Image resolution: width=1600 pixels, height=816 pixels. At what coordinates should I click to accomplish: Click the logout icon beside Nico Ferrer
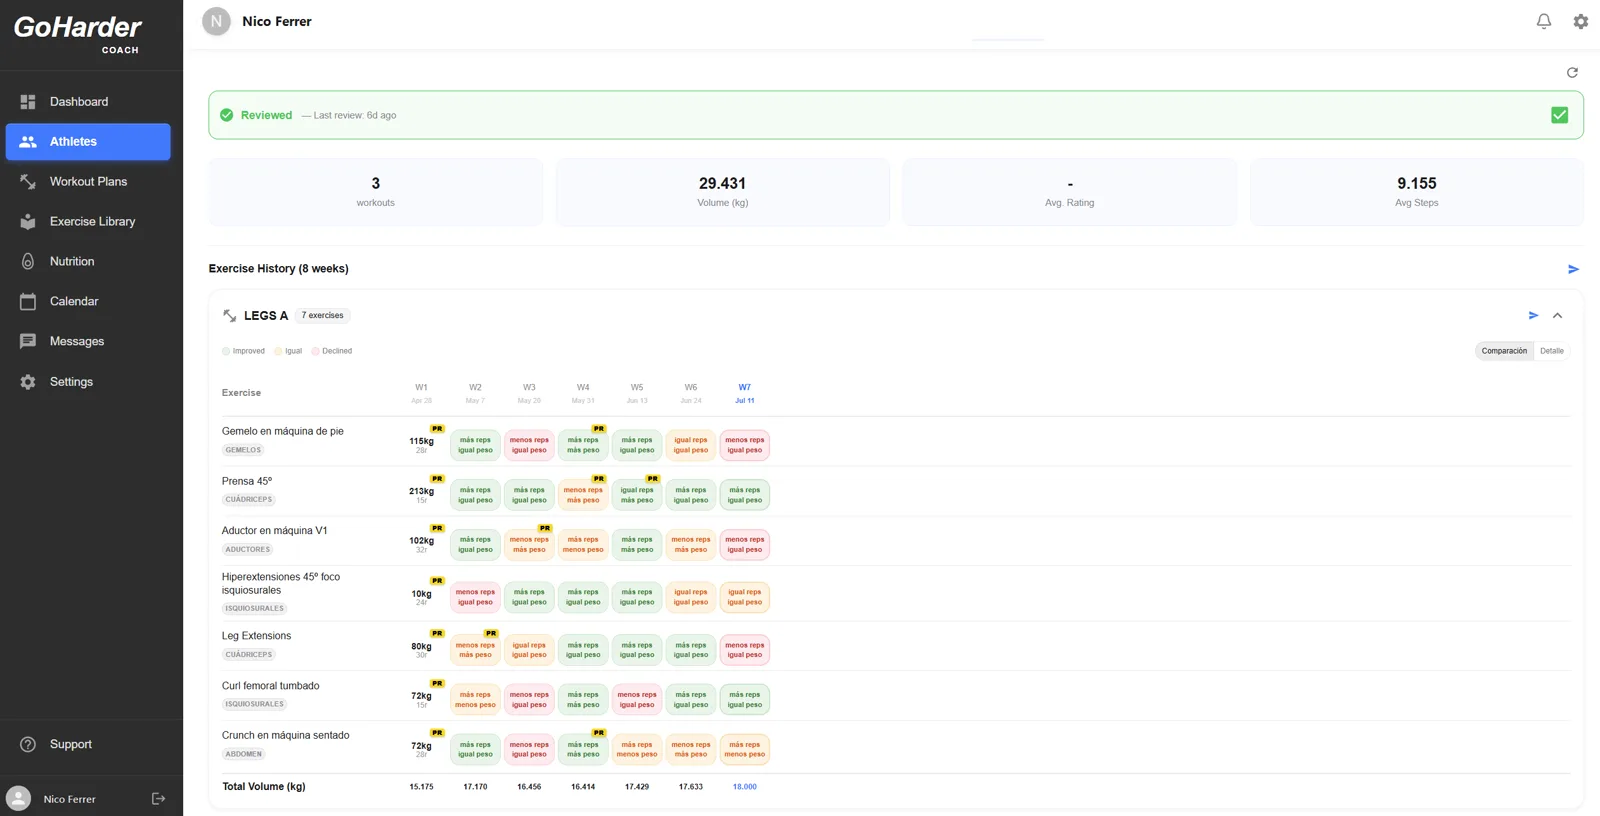tap(158, 798)
